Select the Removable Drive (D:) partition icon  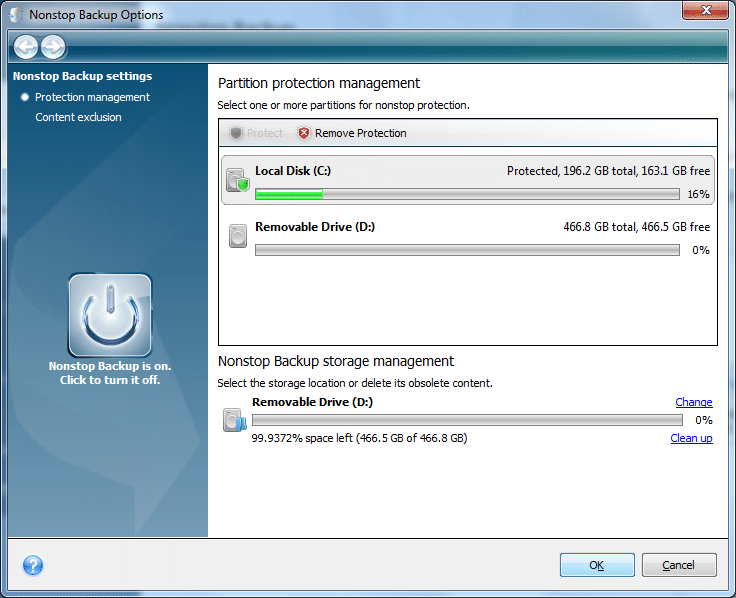(238, 236)
